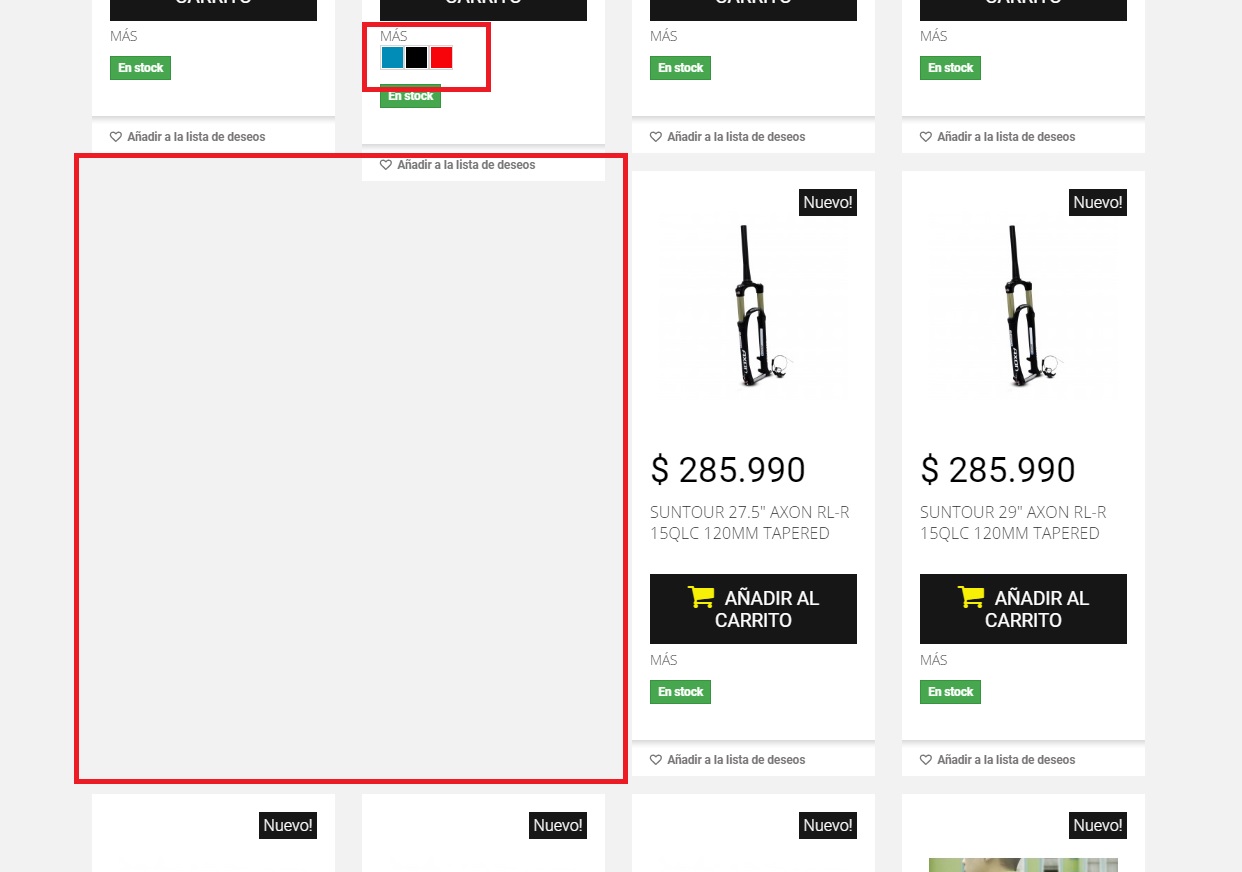Viewport: 1242px width, 872px height.
Task: Add SUNTOUR 29" fork to wishlist
Action: point(997,760)
